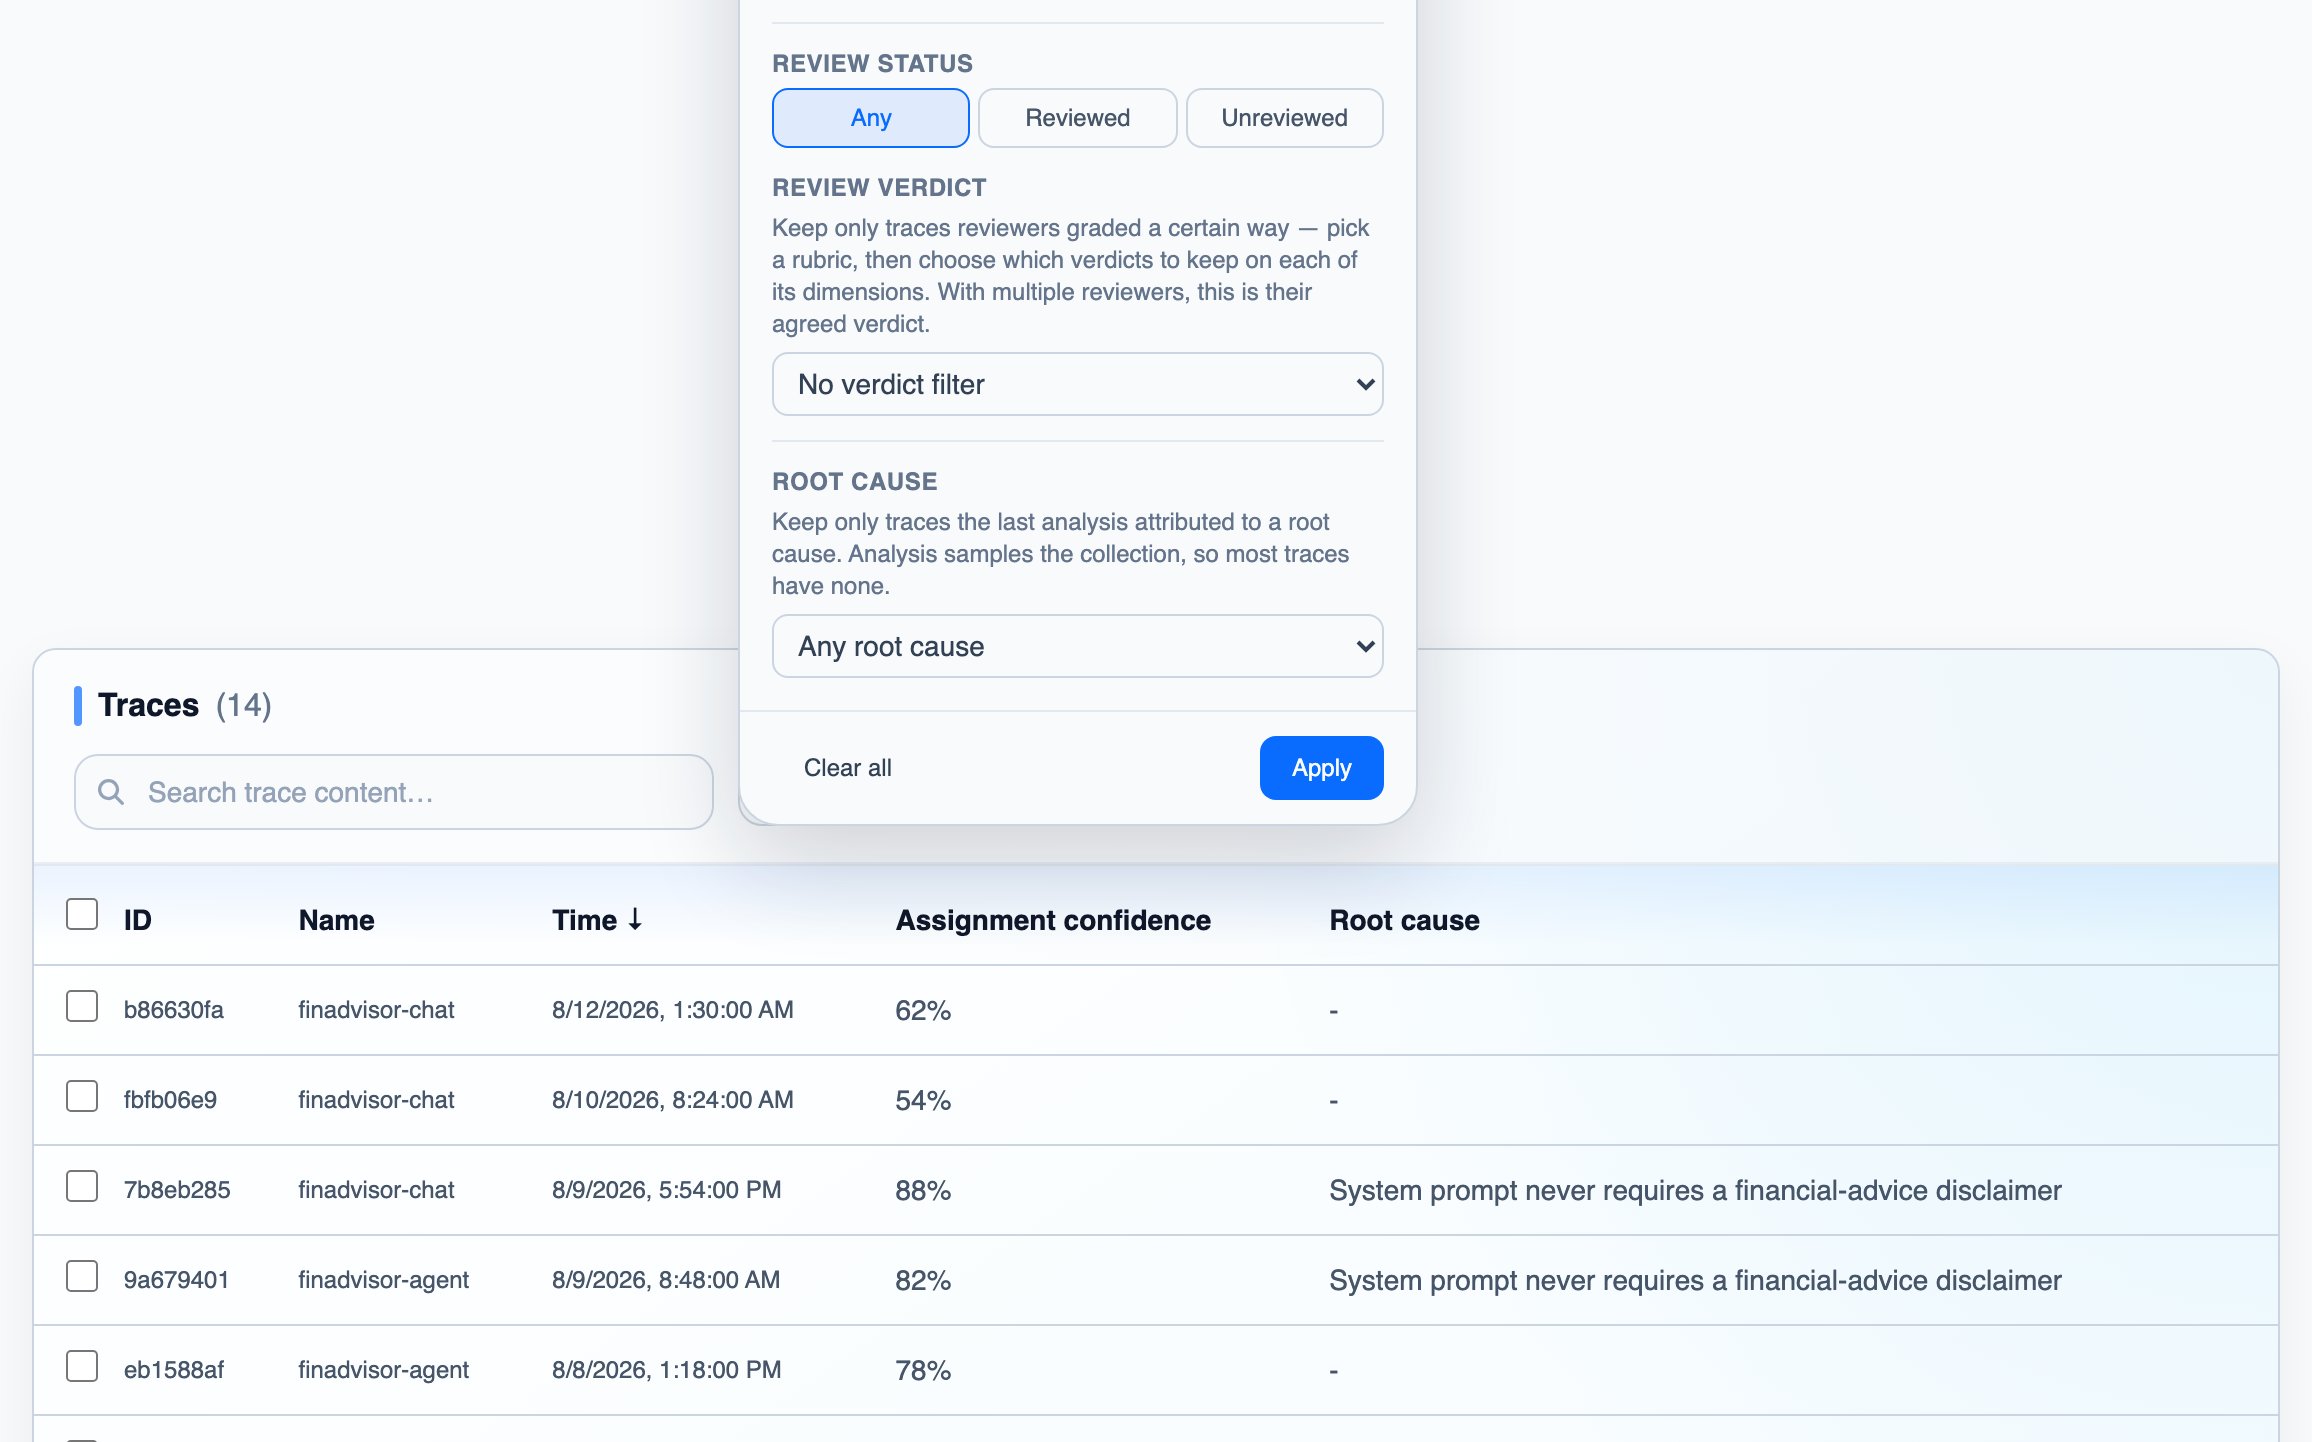The image size is (2312, 1442).
Task: Toggle the select-all traces checkbox
Action: pyautogui.click(x=82, y=915)
